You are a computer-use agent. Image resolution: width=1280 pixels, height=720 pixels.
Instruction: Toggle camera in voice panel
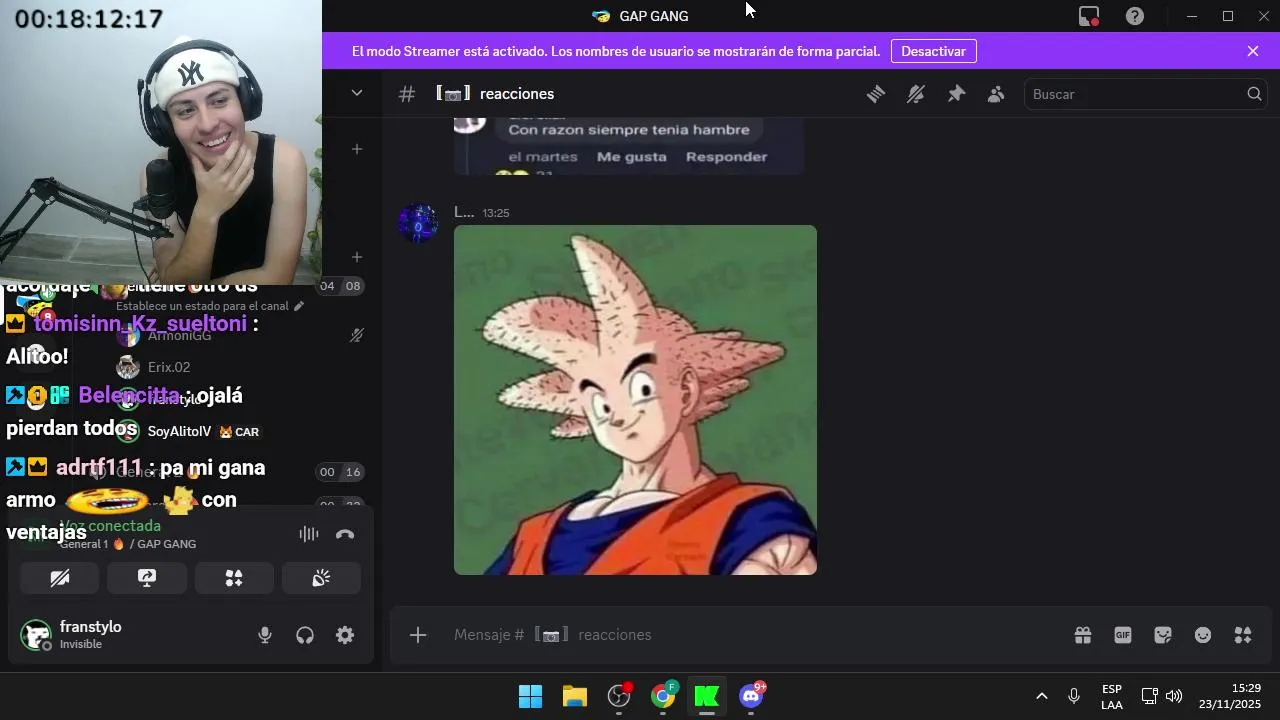click(x=60, y=578)
